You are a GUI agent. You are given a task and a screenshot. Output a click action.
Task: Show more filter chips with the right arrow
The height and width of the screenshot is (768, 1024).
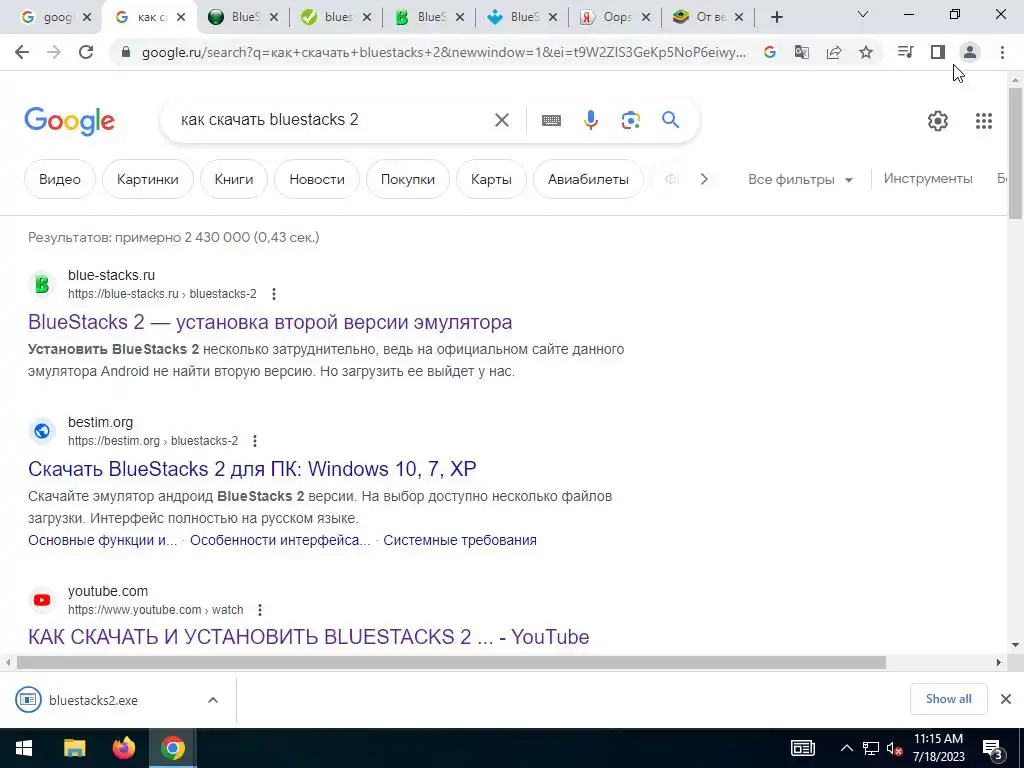tap(703, 179)
